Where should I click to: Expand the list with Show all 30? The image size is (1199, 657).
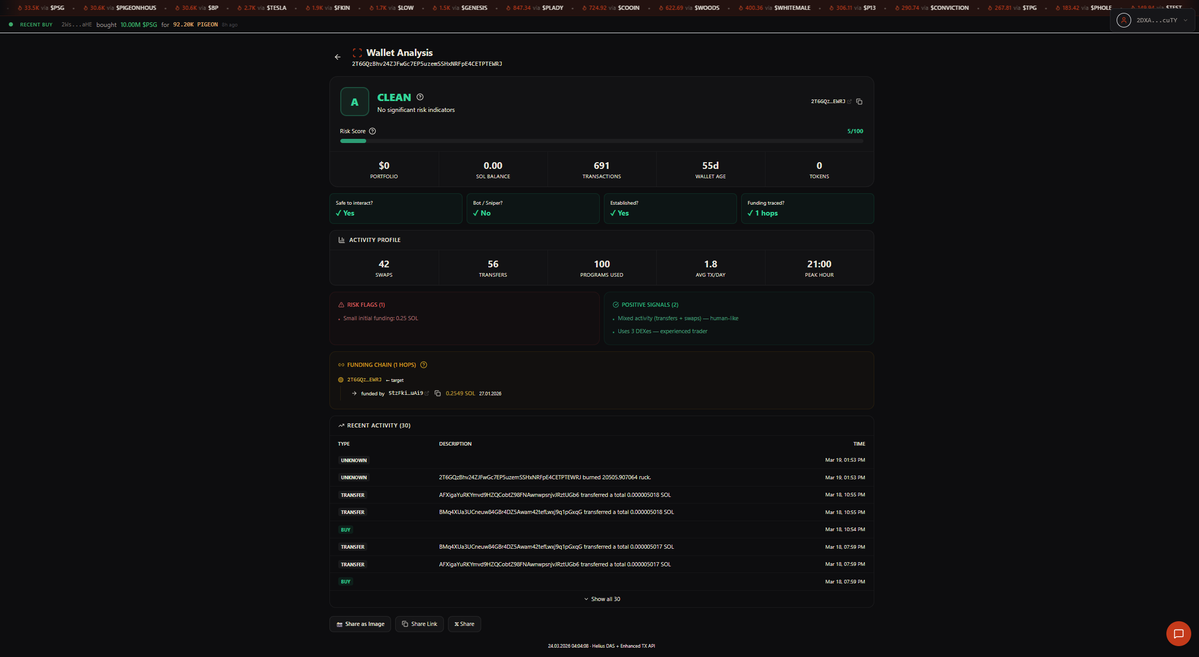[x=602, y=599]
